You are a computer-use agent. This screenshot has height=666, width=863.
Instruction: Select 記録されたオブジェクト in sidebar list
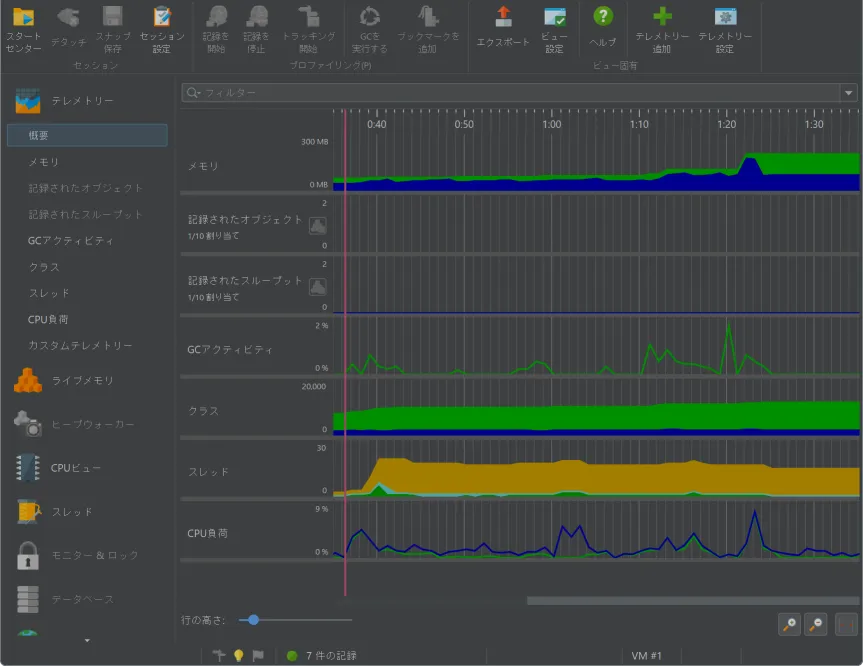[86, 188]
